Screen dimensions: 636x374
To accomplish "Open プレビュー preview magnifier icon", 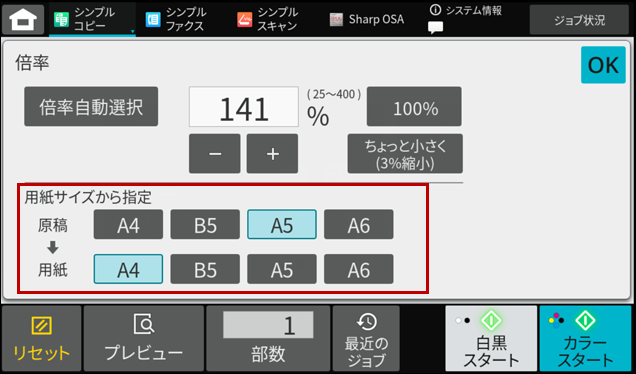I will coord(144,324).
